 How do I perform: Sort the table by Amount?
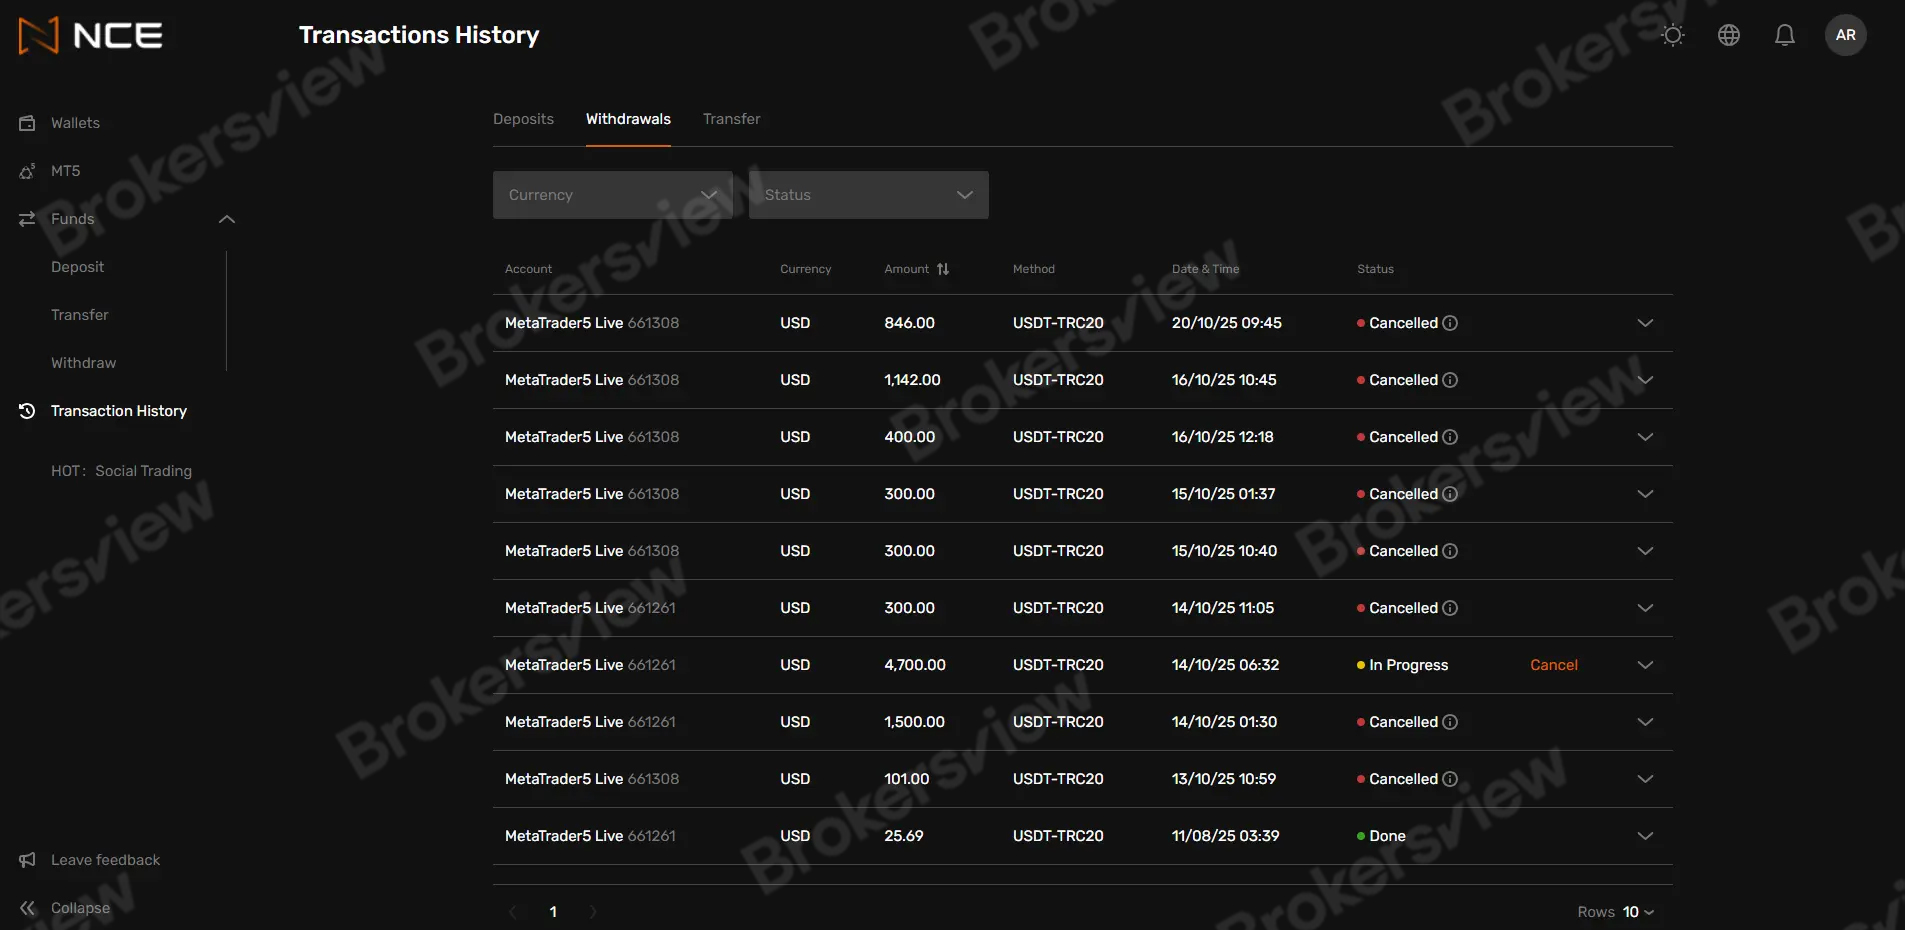click(x=942, y=269)
